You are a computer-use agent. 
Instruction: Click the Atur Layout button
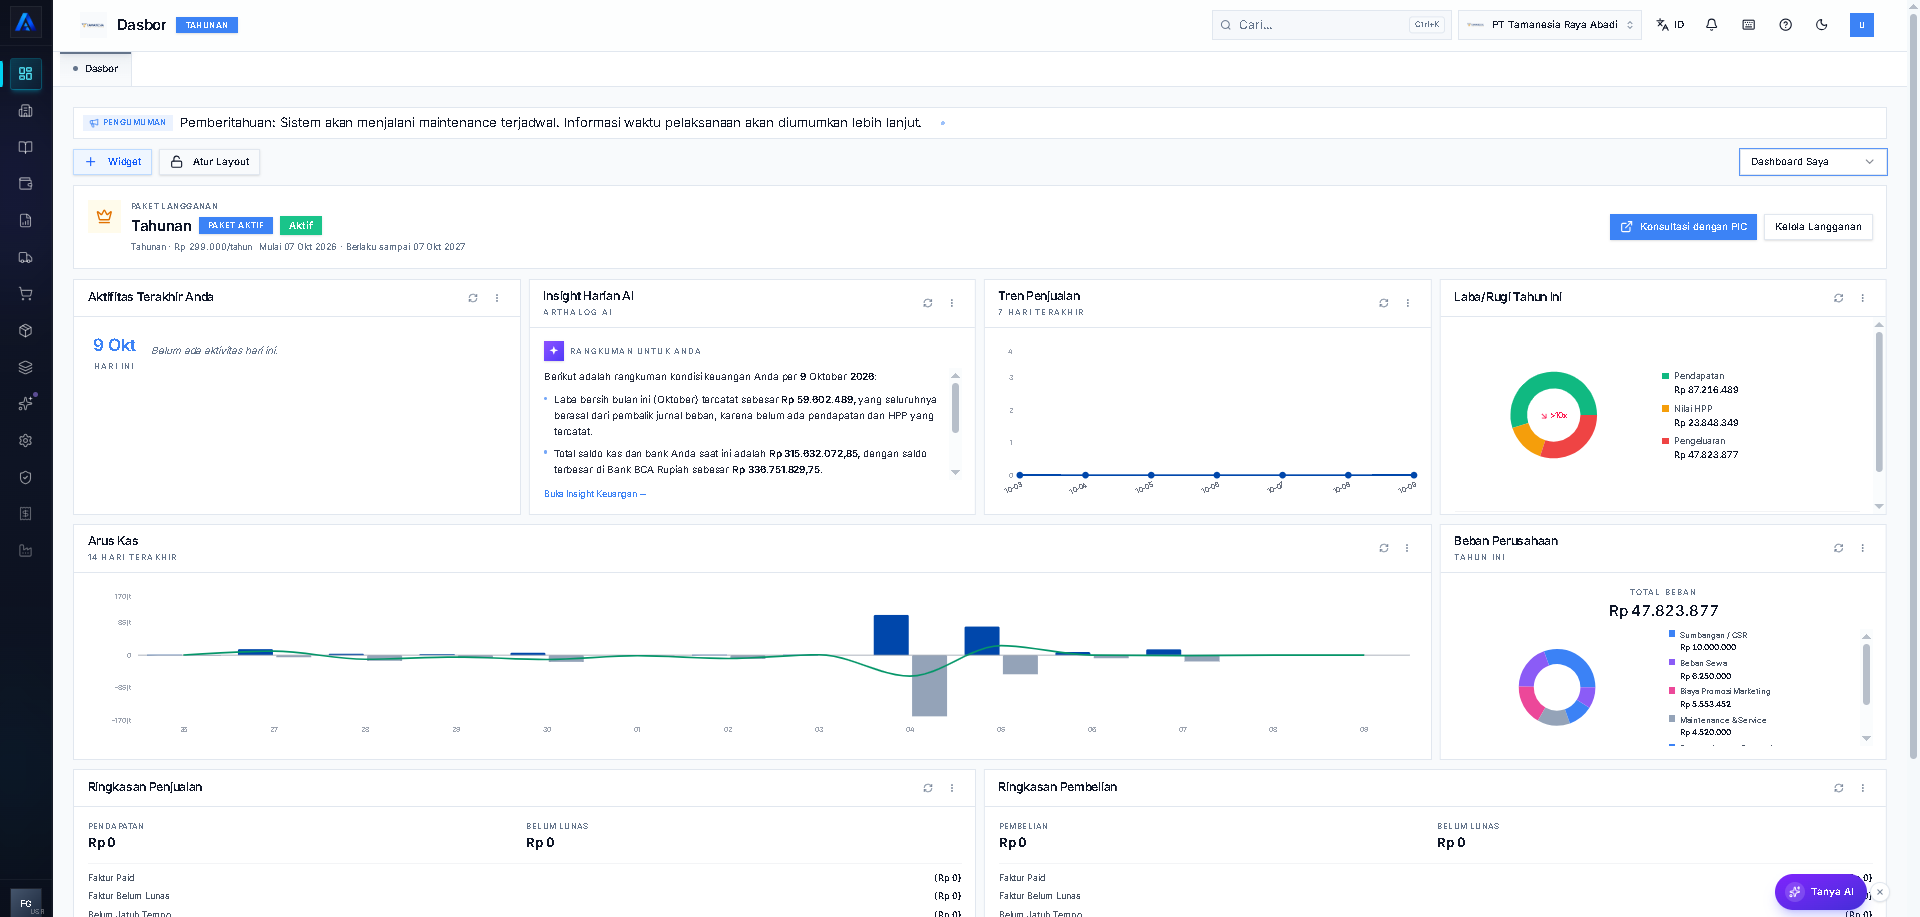[209, 162]
